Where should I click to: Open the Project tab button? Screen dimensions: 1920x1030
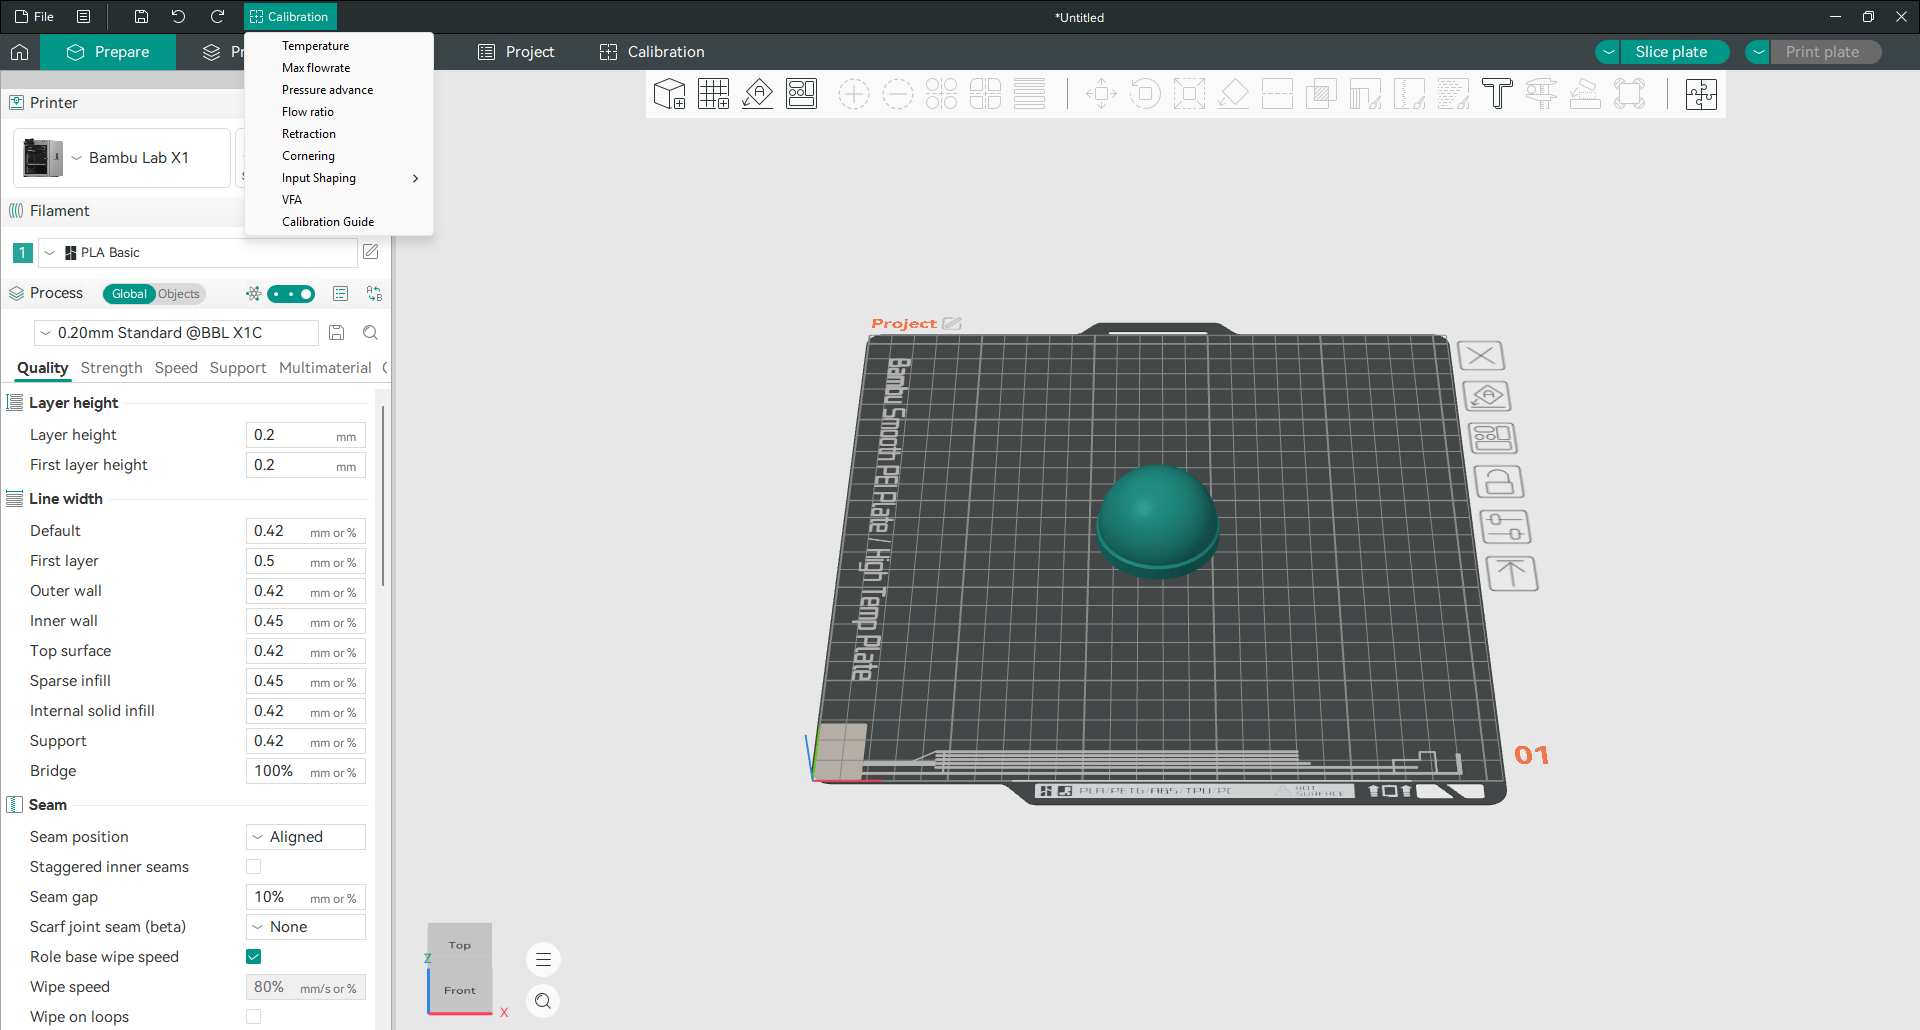point(516,52)
